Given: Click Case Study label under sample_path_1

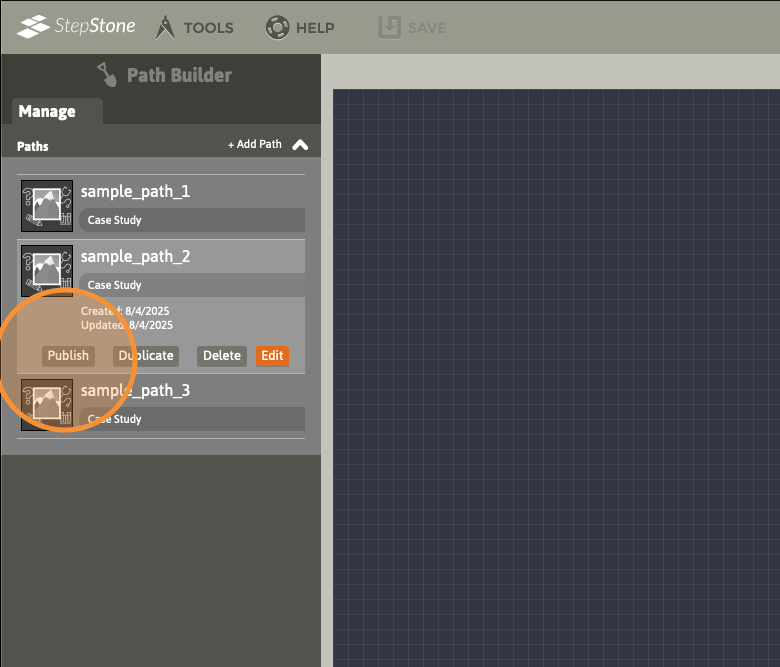Looking at the screenshot, I should 114,220.
